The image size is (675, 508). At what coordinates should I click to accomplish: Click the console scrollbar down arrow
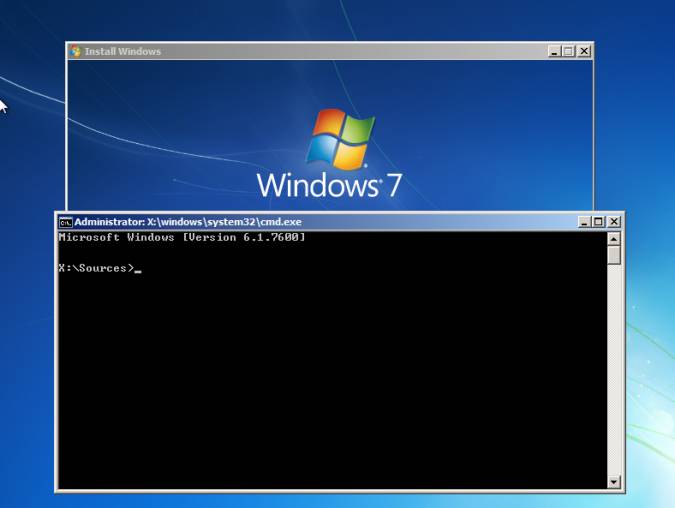click(x=614, y=482)
